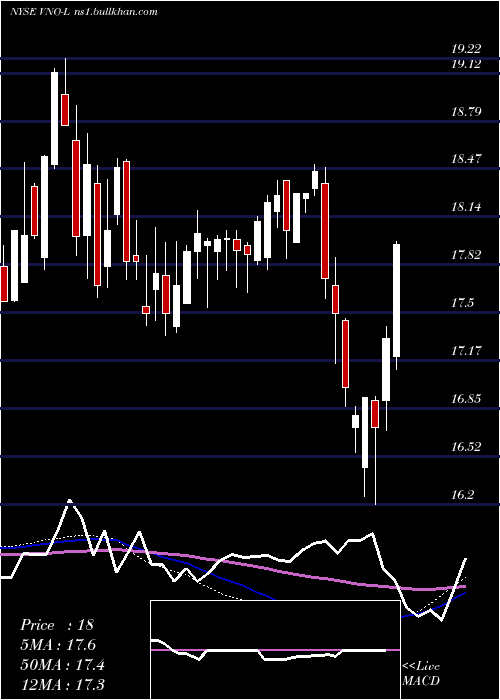Click the 18.14 price level label
Screen dimensions: 500x700
click(466, 207)
